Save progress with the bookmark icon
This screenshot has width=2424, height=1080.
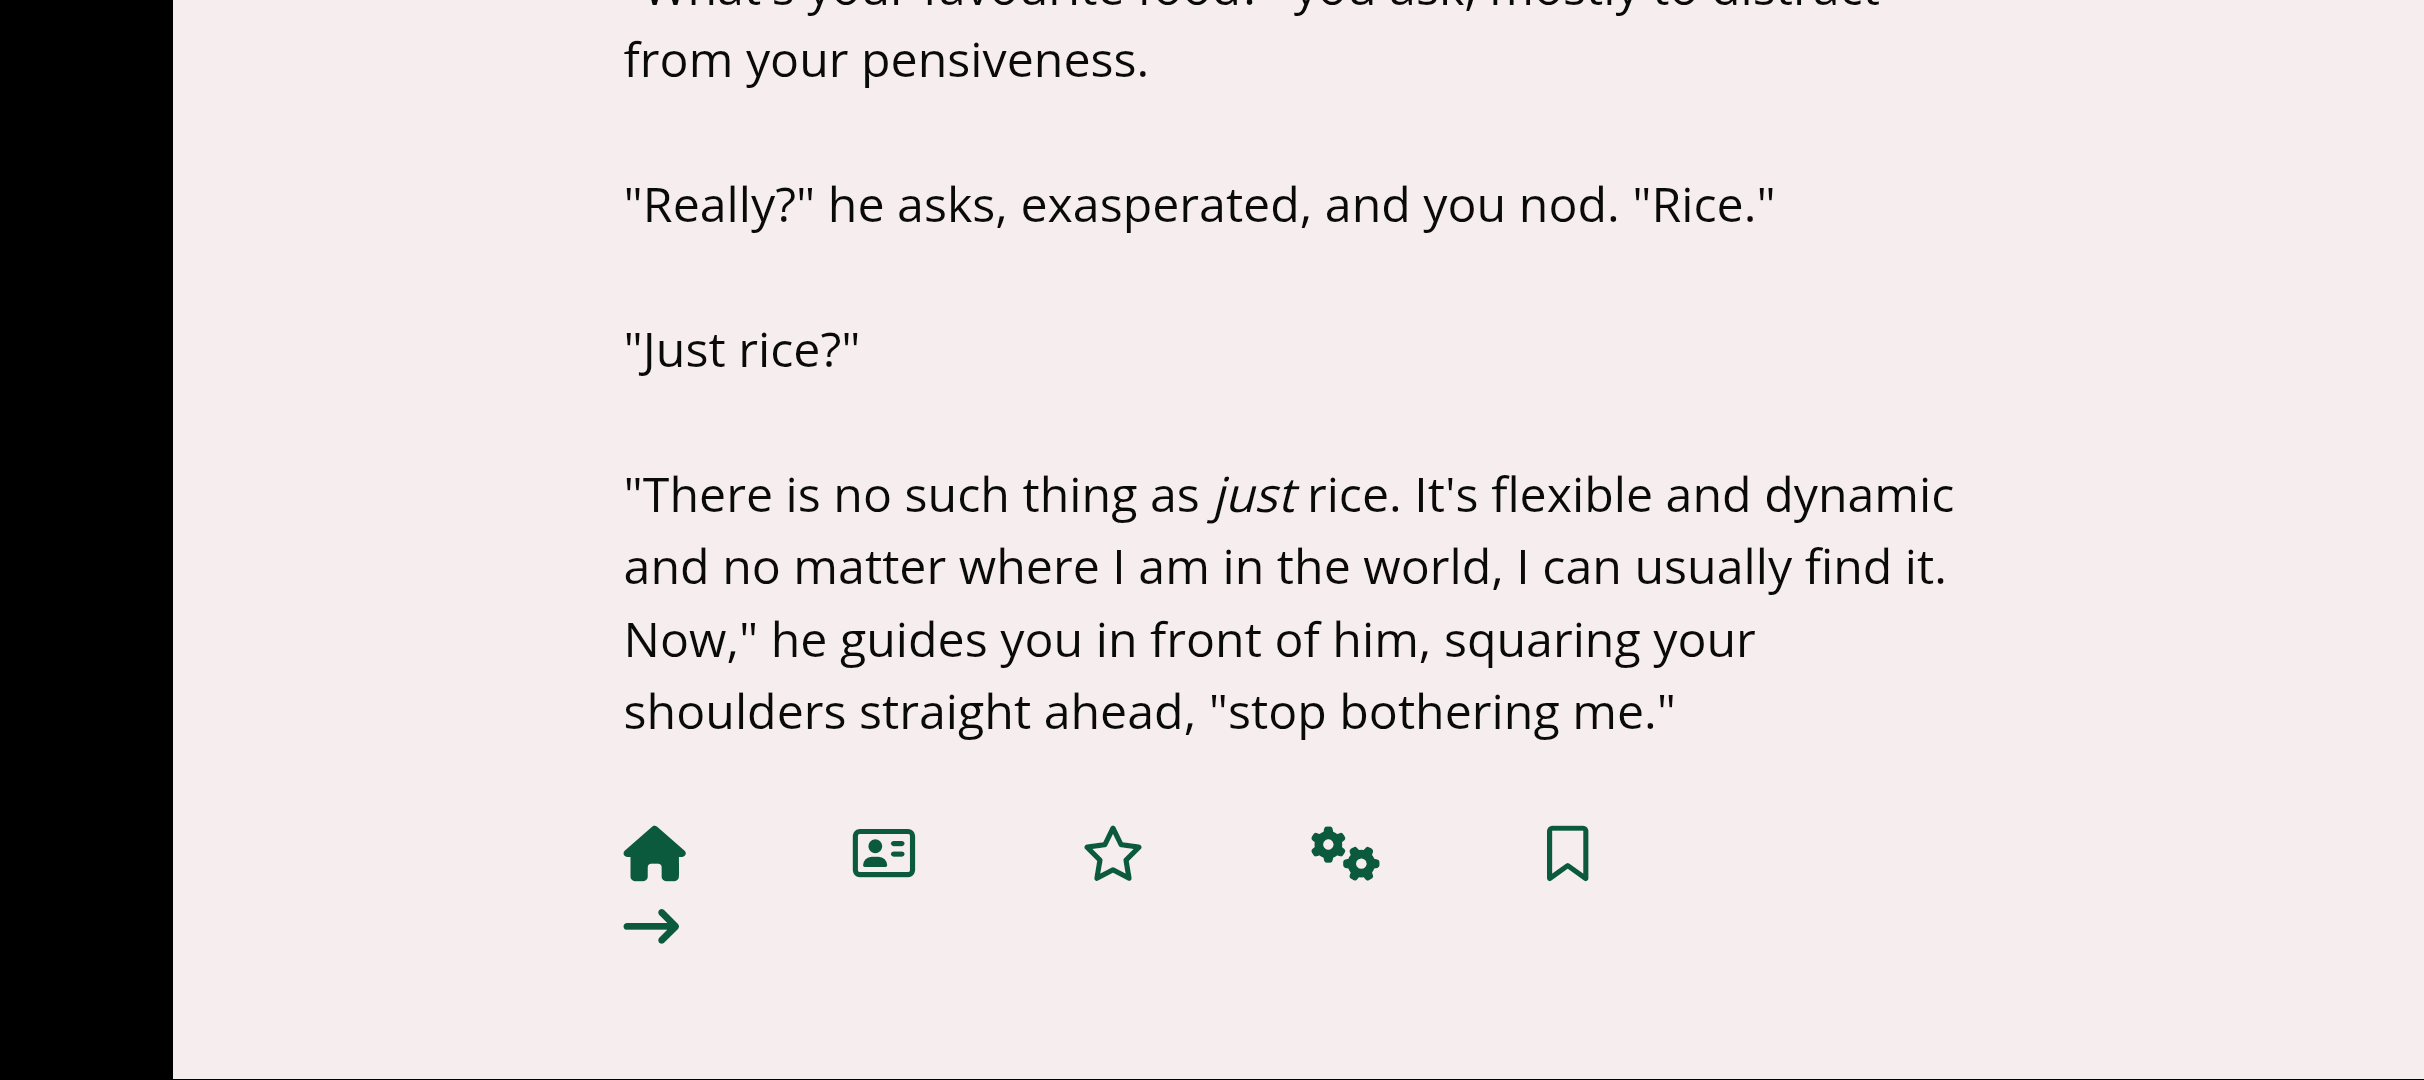pos(1568,853)
